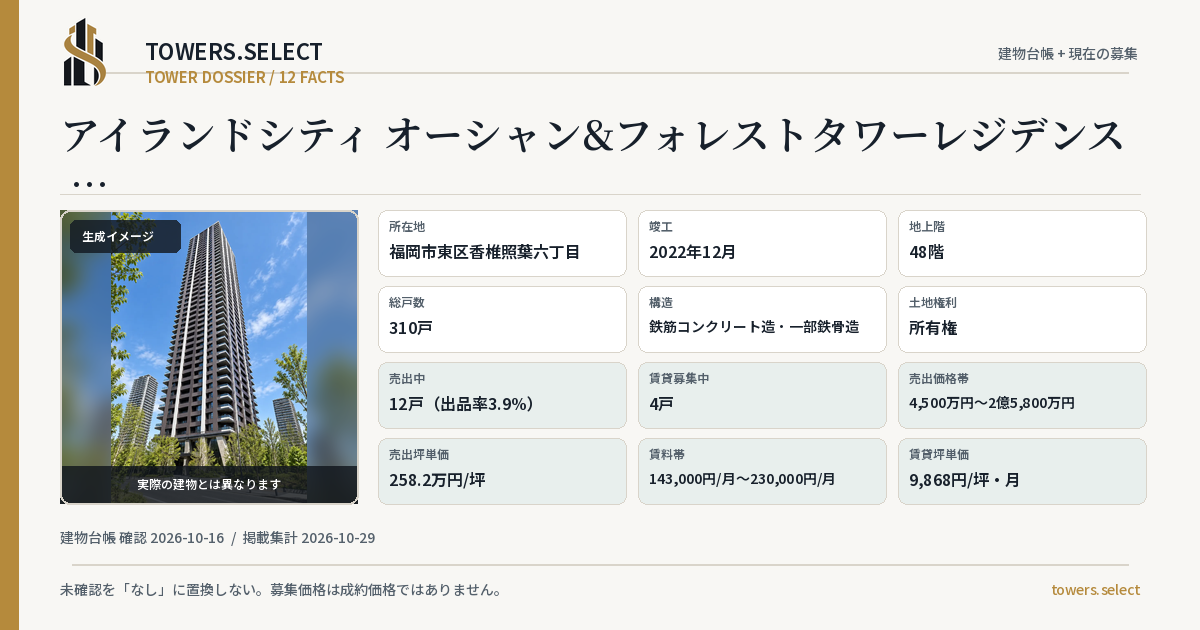
Task: Click the 建物台帳 + 現在の募集 header label
Action: click(x=1067, y=53)
